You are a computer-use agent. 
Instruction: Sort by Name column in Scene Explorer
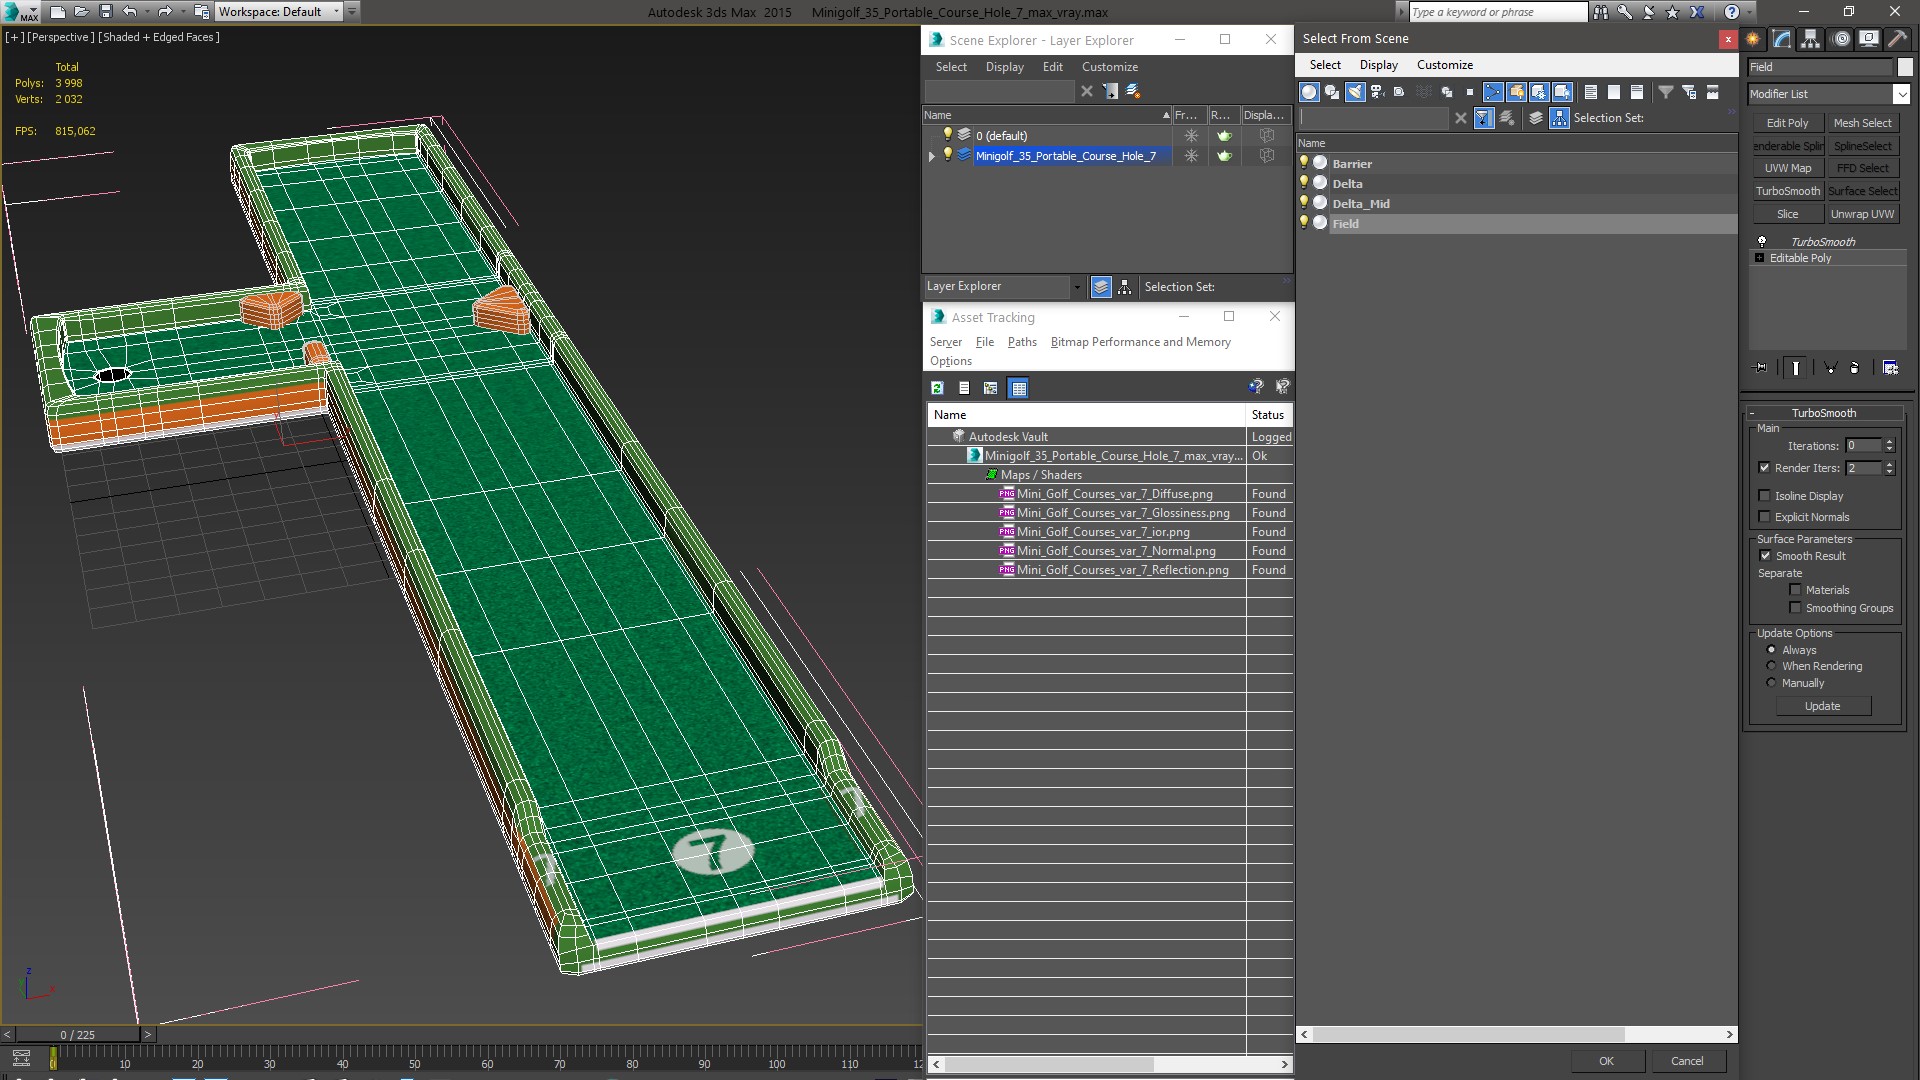coord(1046,115)
